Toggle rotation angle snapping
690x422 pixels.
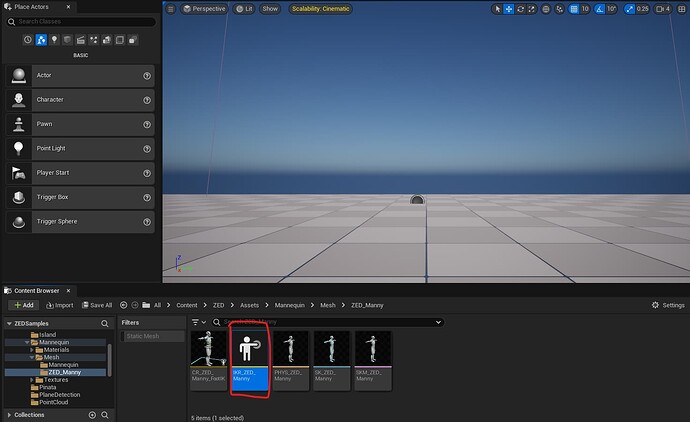pyautogui.click(x=600, y=9)
